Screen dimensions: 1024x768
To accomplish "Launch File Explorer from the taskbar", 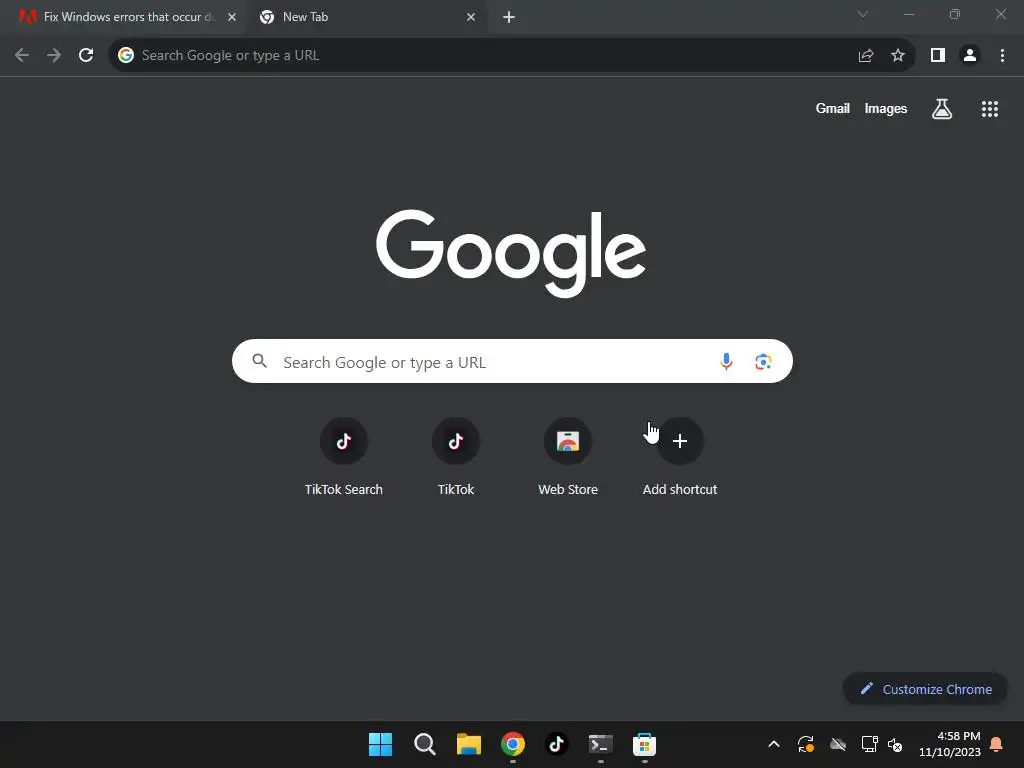I will (469, 744).
